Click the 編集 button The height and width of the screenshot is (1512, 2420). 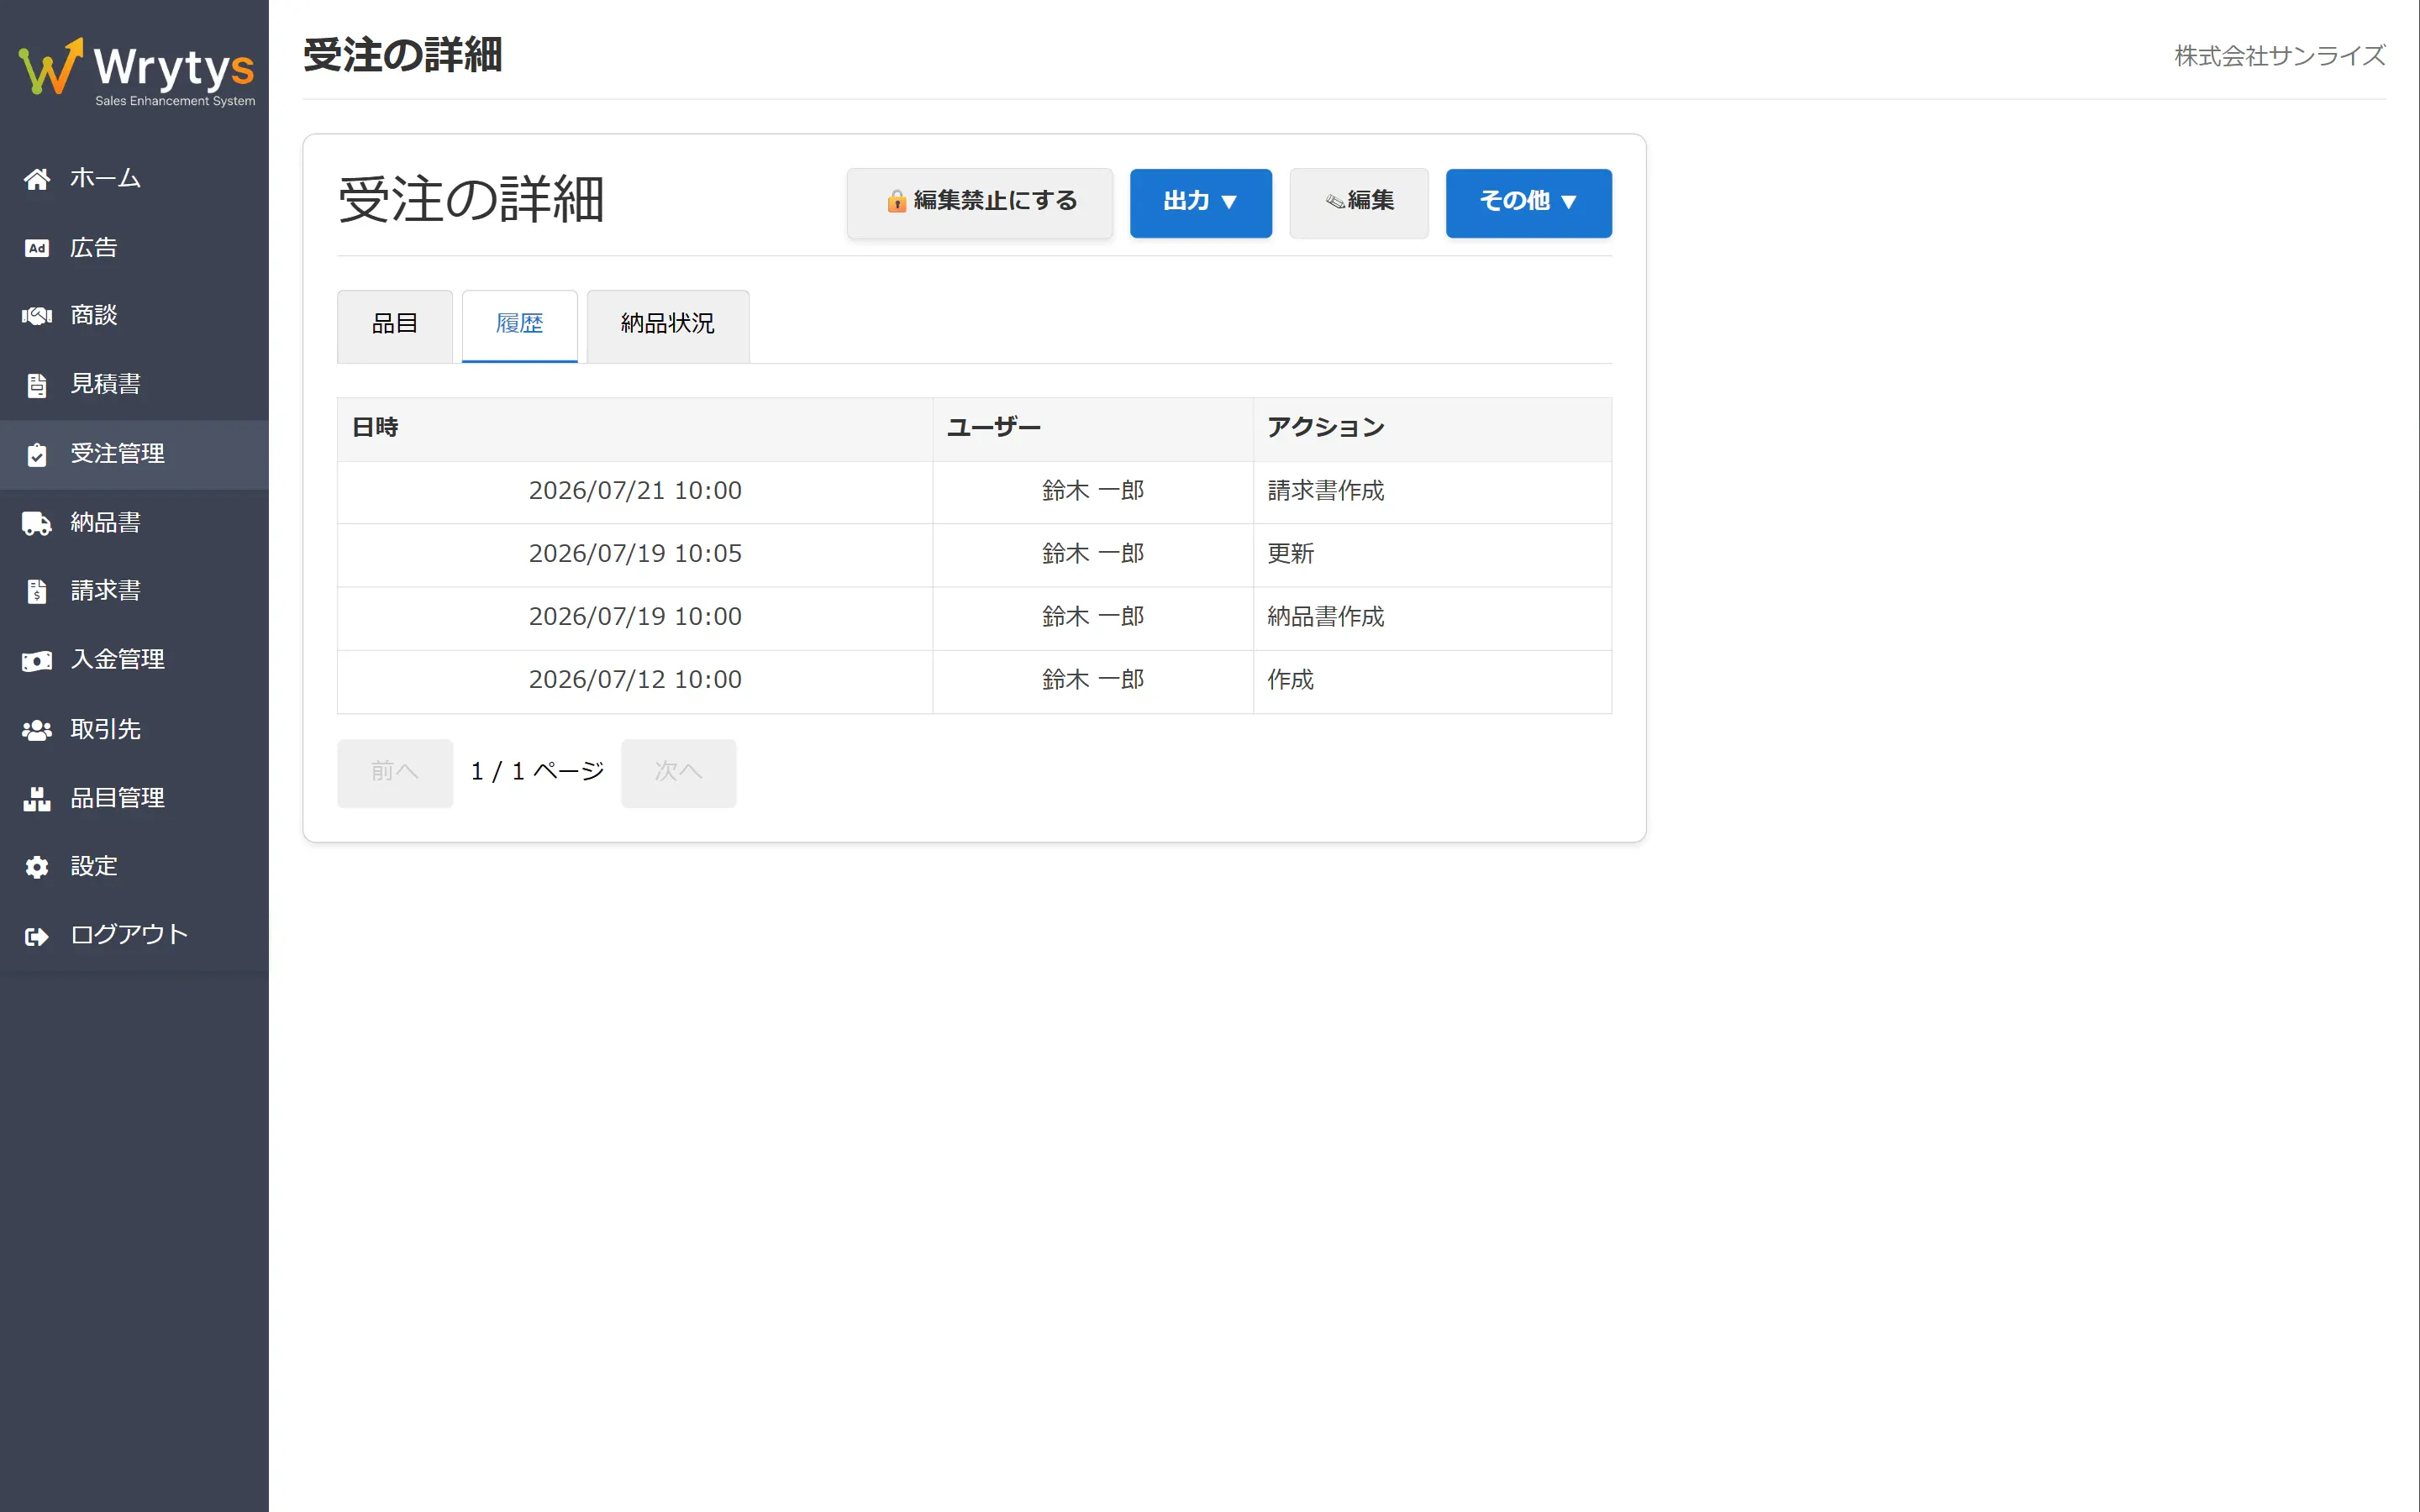[1359, 203]
